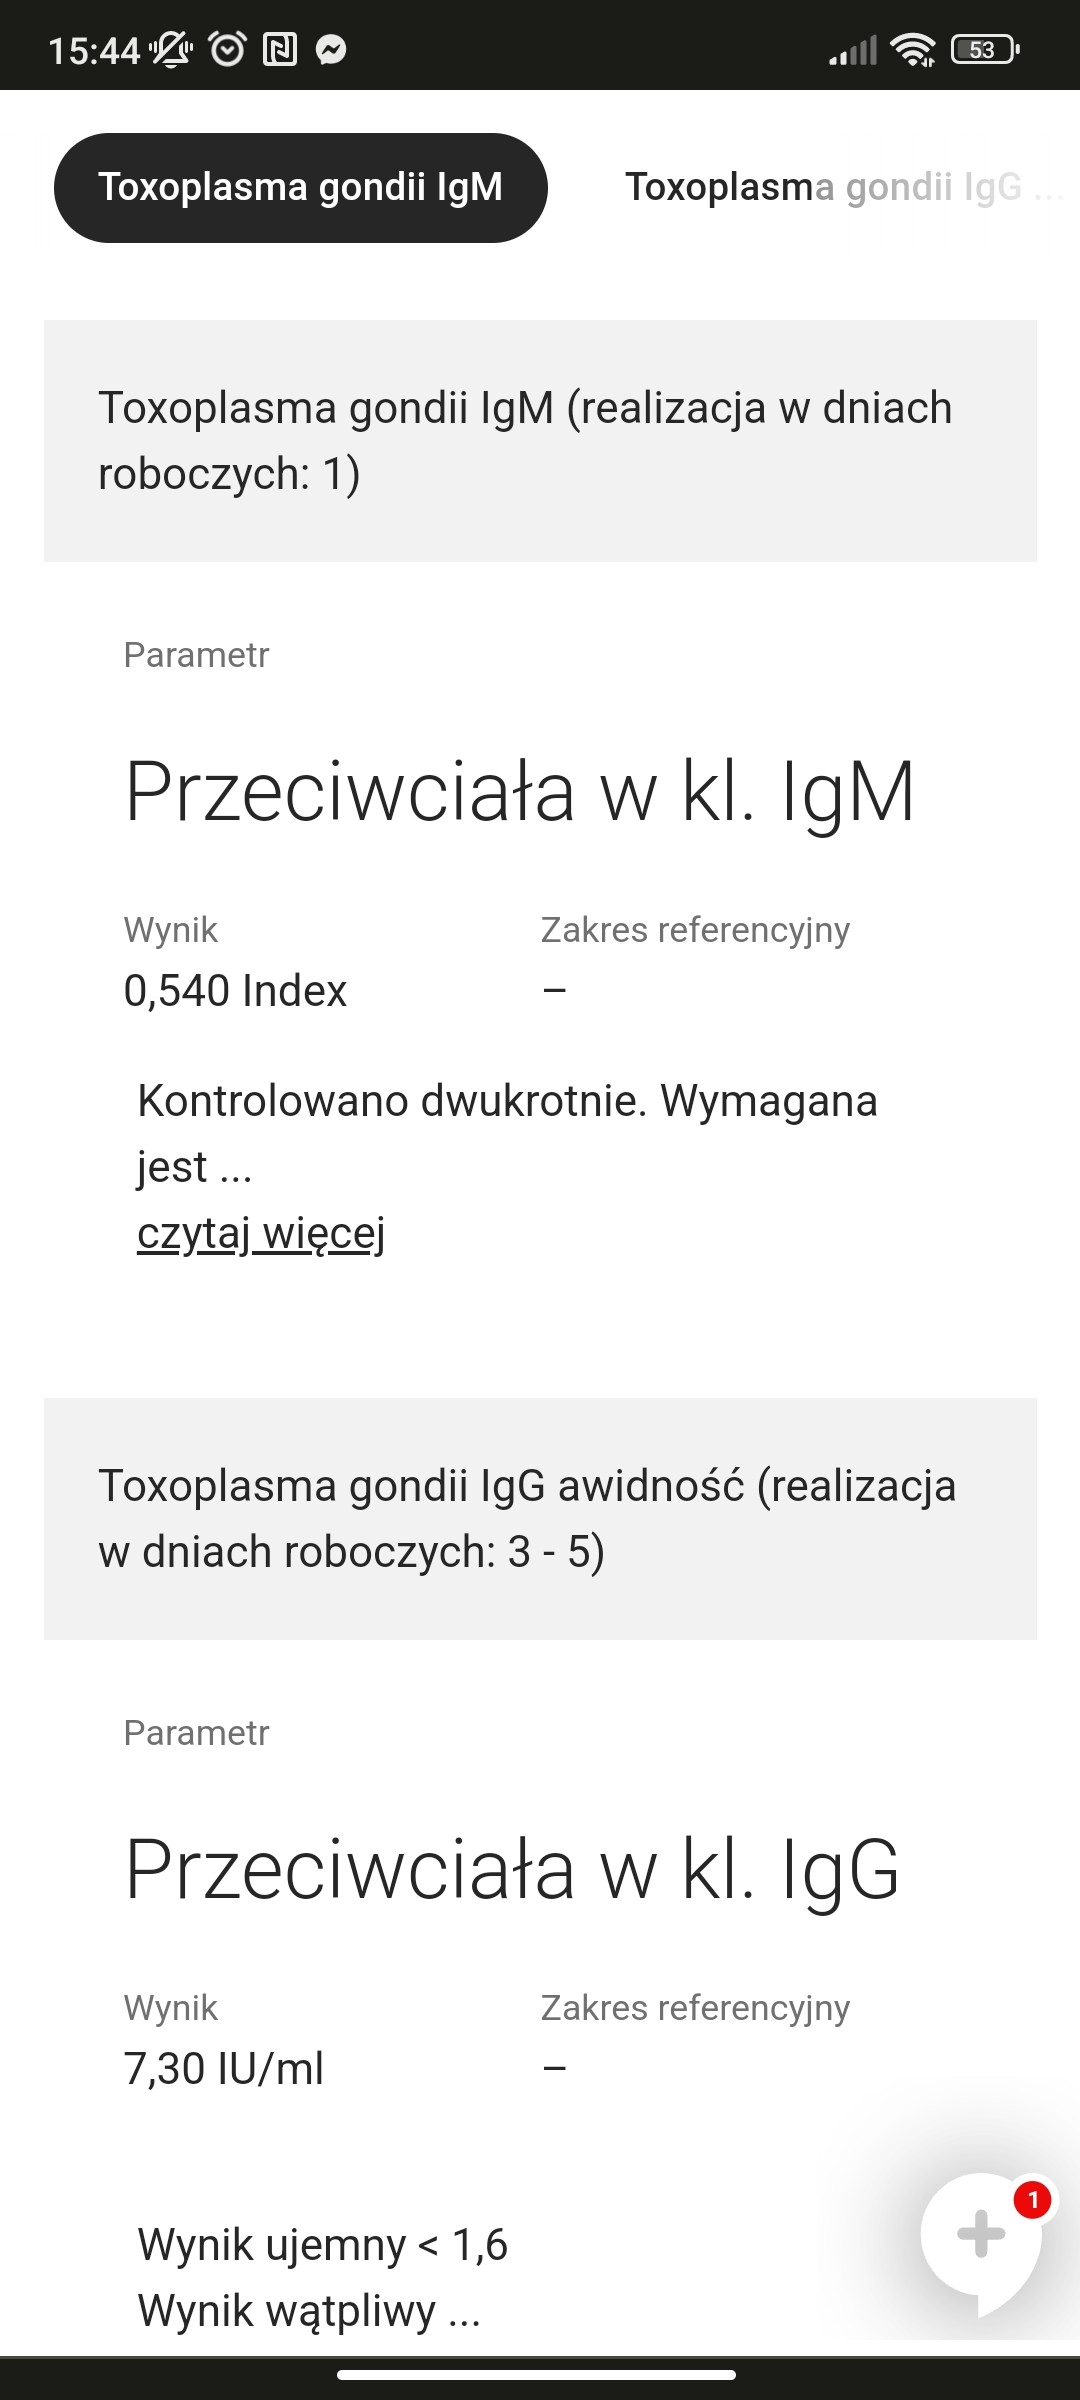Select the Toxoplasma gondii IgM tab
Screen dimensions: 1080x2400
coord(300,188)
